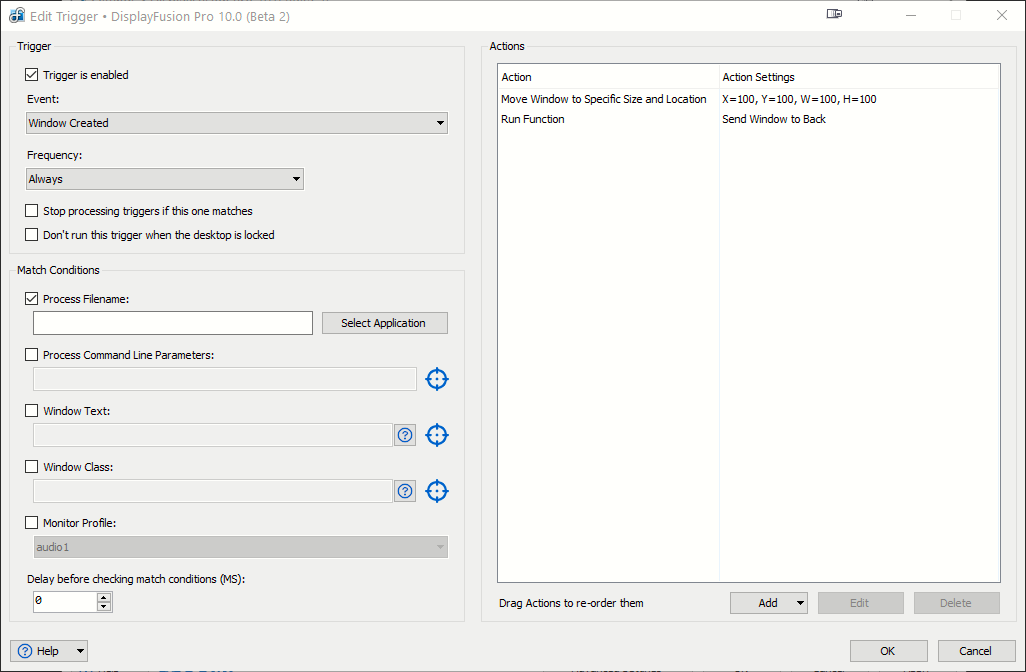Open the Window Class help question icon
Screen dimensions: 1026x672
click(405, 491)
